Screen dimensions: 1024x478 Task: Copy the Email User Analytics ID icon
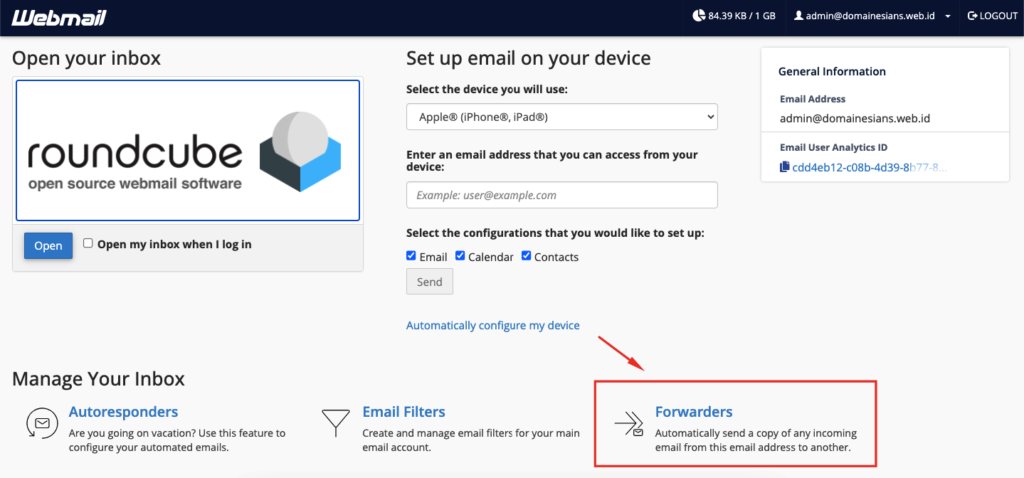(x=784, y=167)
